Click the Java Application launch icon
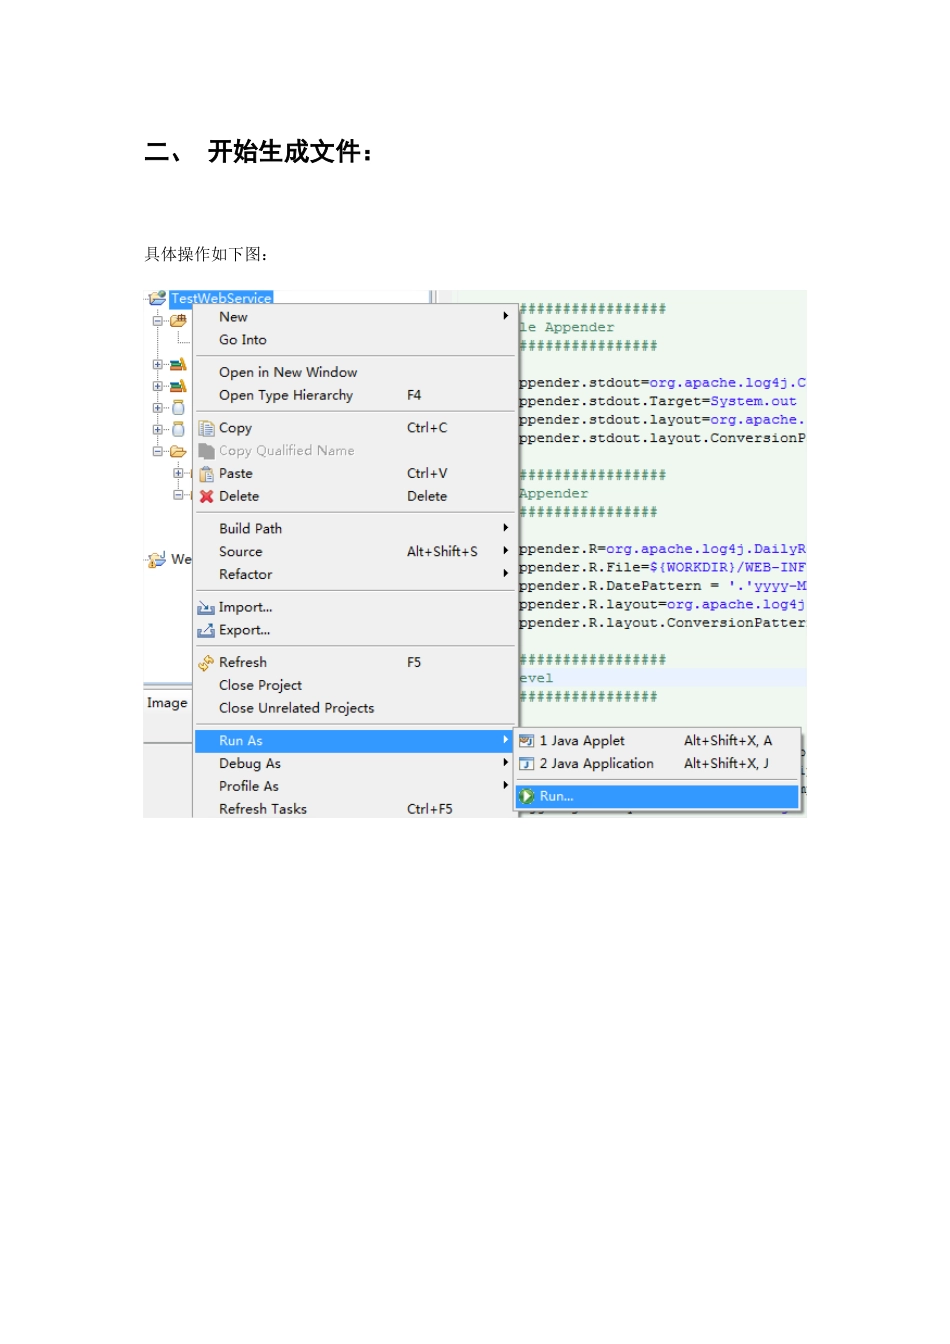Image resolution: width=950 pixels, height=1344 pixels. (527, 764)
